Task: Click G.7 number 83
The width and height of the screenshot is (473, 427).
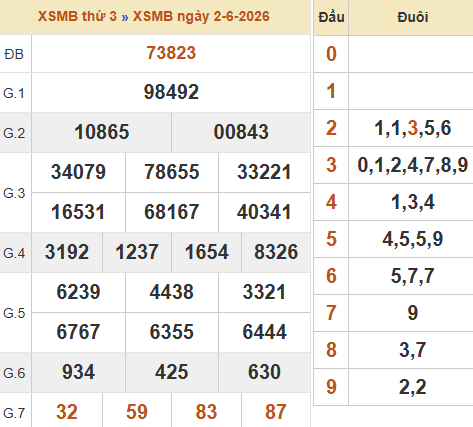Action: (x=207, y=412)
